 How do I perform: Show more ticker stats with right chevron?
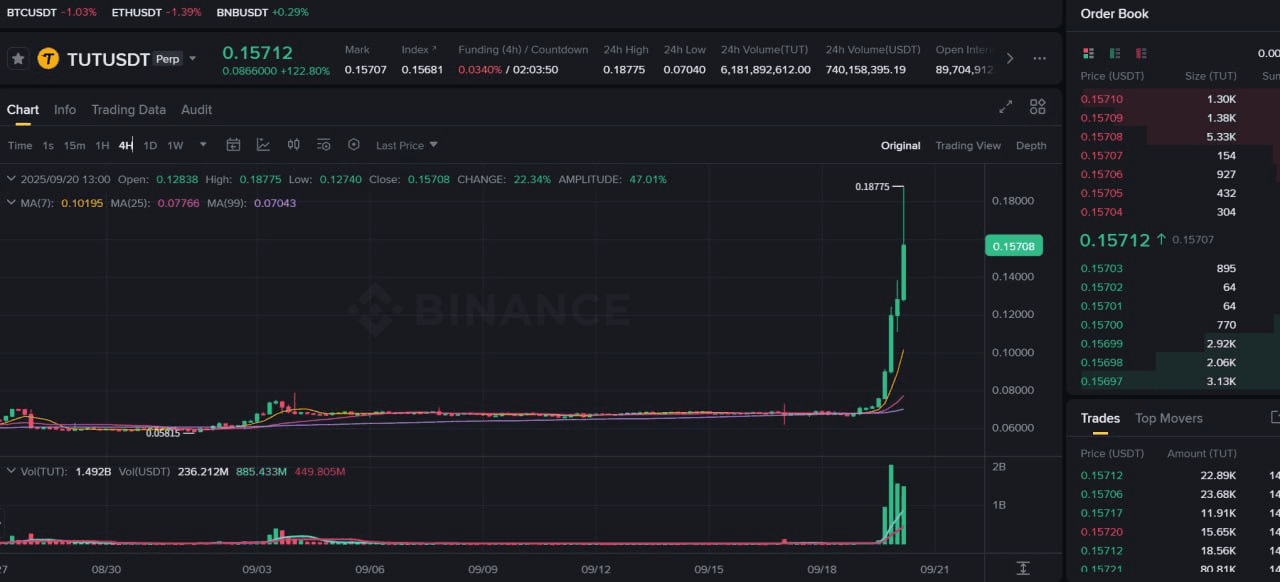1010,59
